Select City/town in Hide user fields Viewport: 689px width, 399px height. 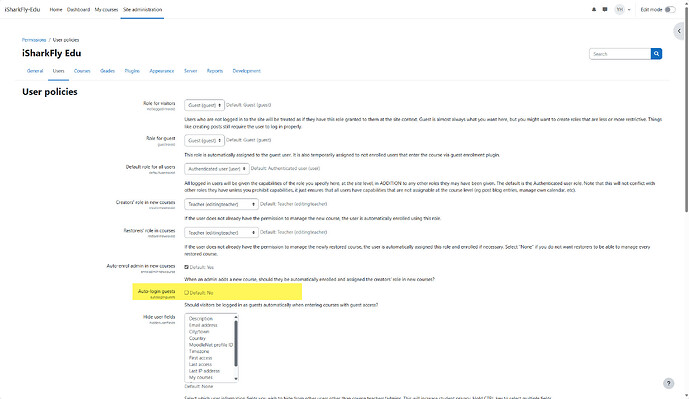point(199,332)
